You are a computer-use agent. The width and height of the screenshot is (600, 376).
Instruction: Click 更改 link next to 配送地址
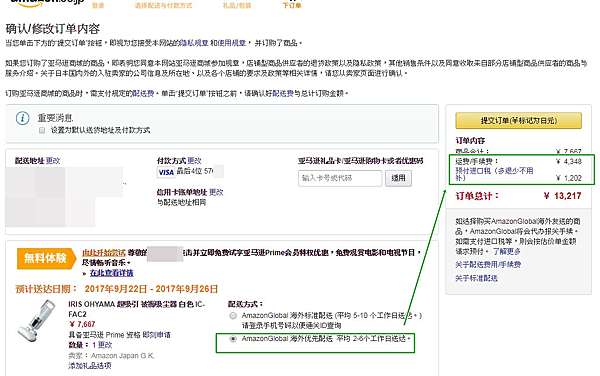pos(53,161)
